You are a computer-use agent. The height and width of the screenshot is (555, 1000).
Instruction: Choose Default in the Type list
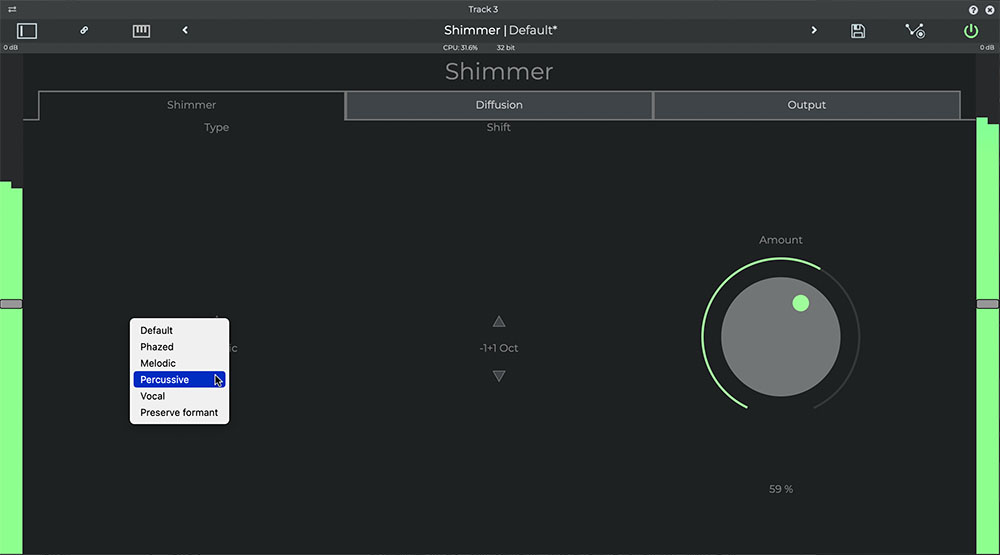pos(157,331)
